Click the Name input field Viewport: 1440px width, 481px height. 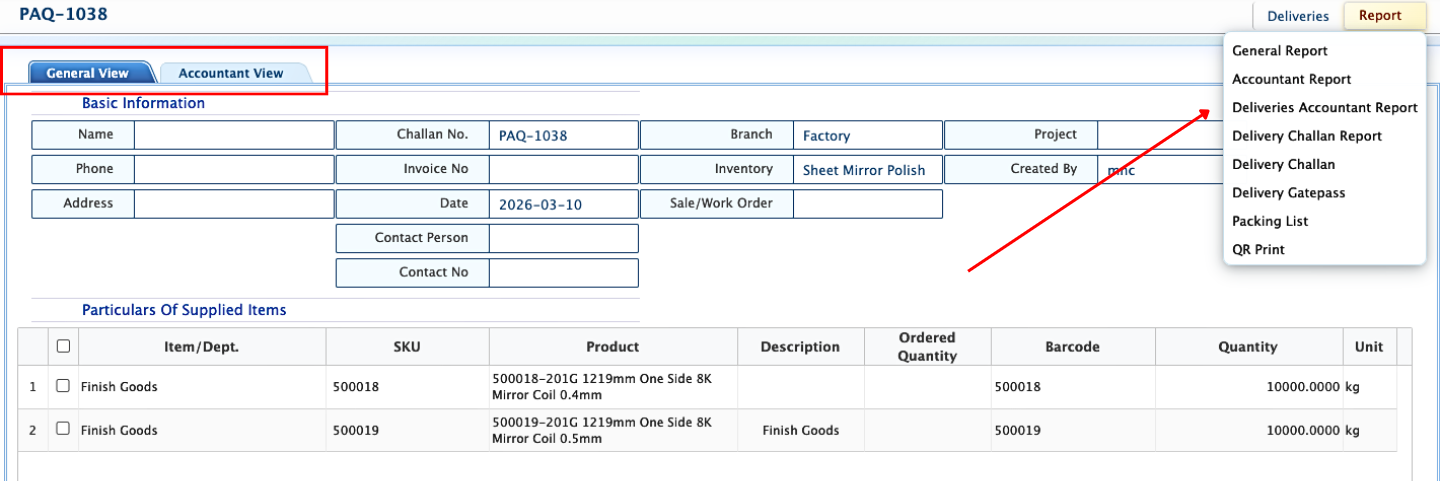pyautogui.click(x=234, y=135)
